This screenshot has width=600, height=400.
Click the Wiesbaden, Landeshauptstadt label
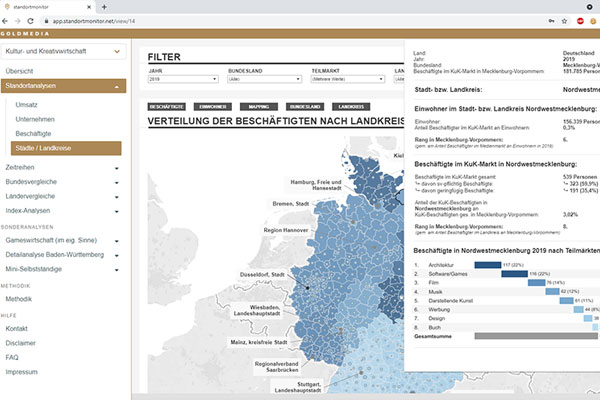(x=257, y=310)
